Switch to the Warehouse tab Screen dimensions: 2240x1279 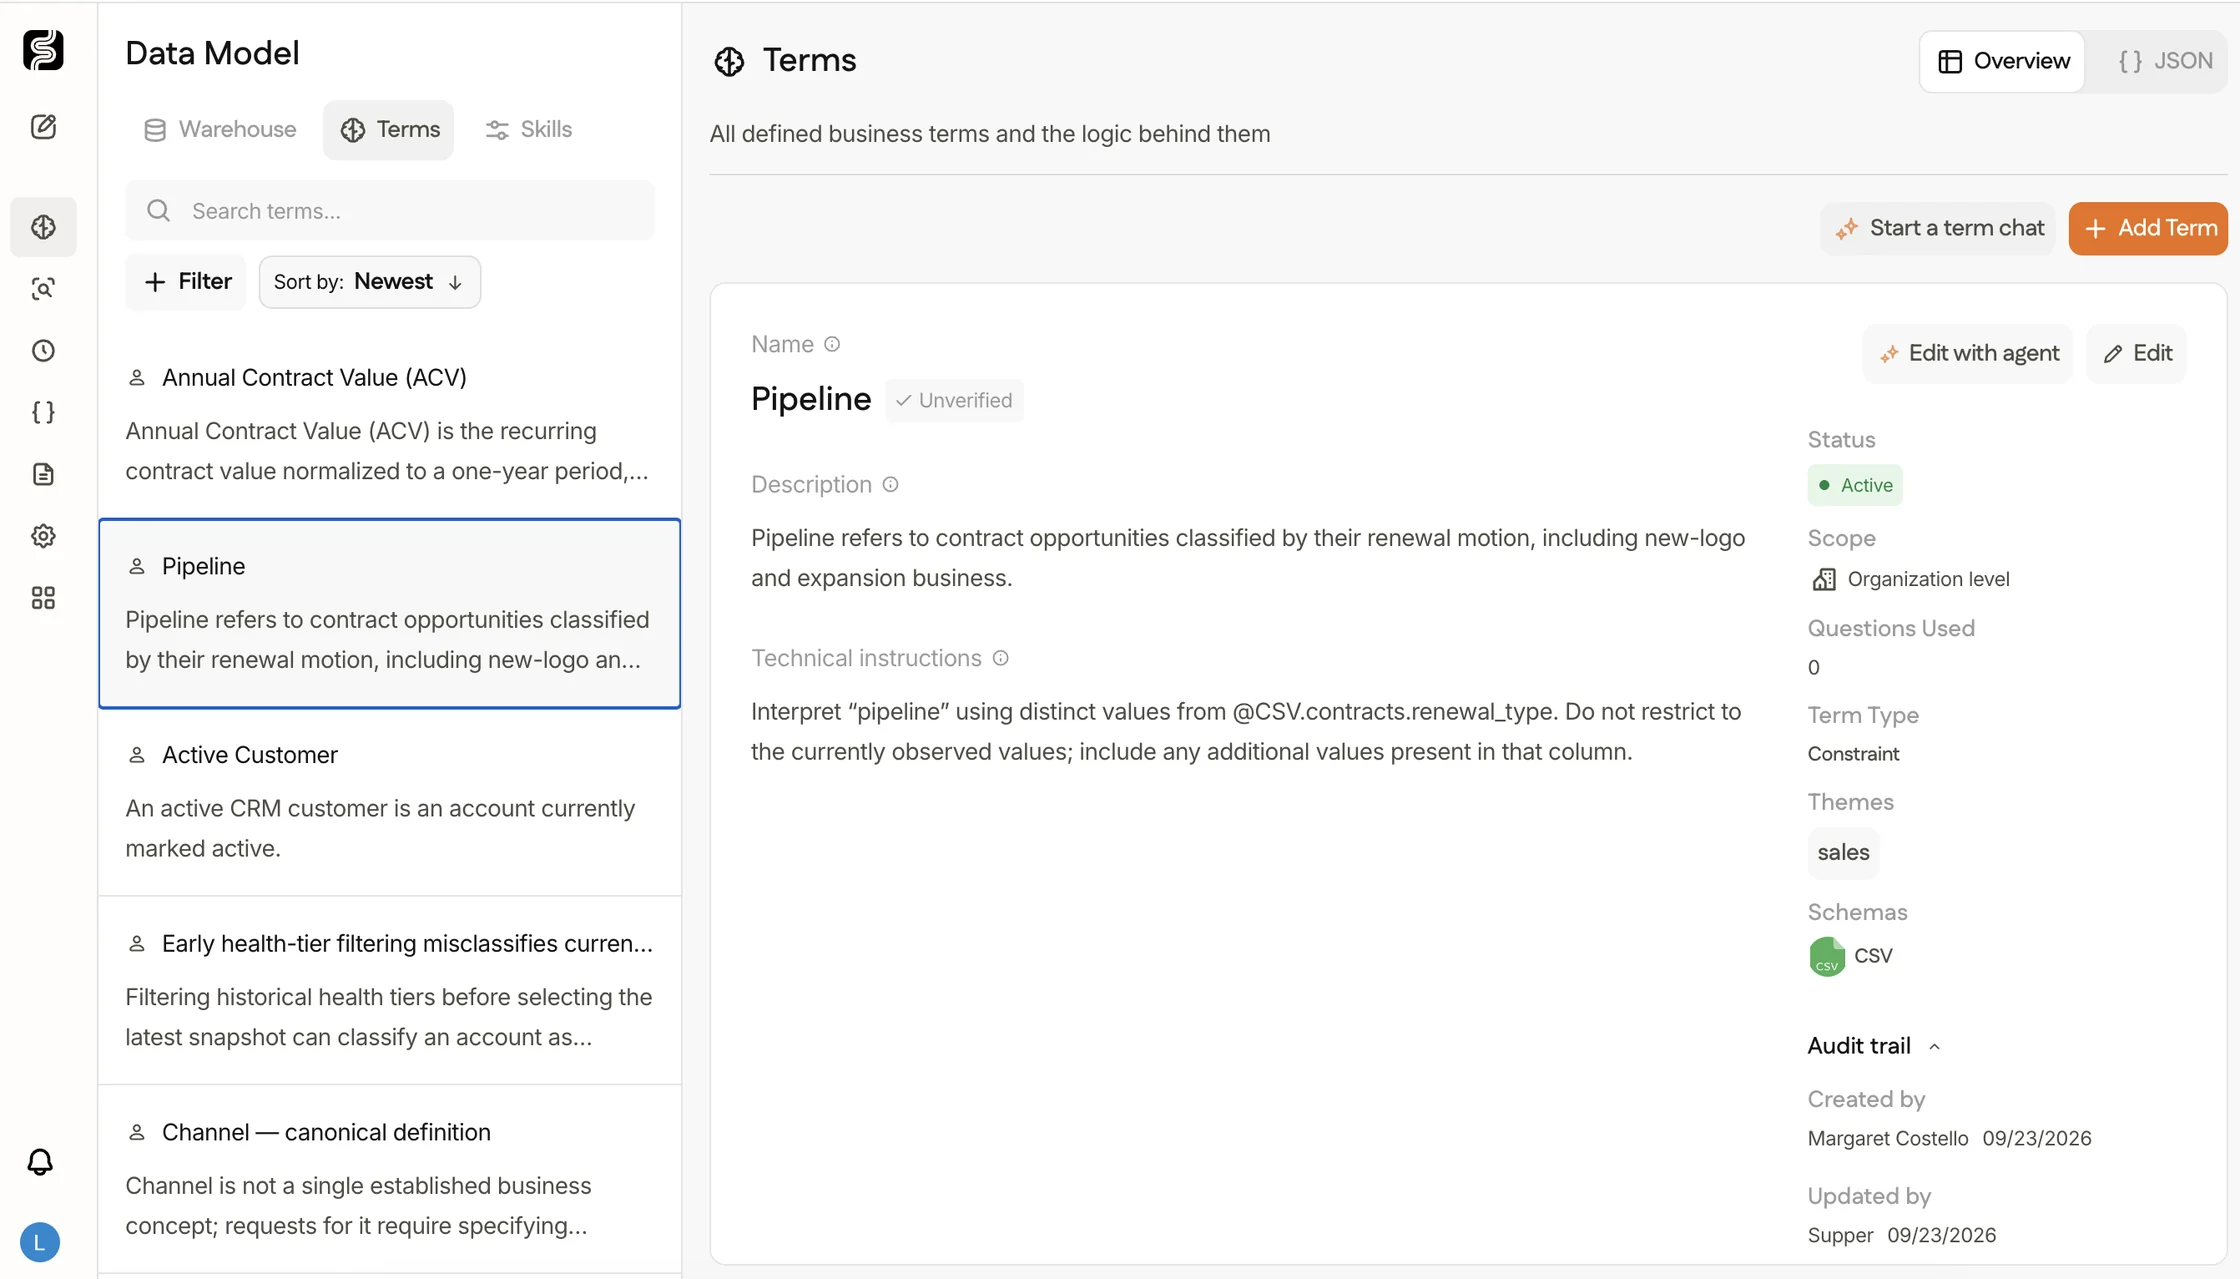point(220,130)
